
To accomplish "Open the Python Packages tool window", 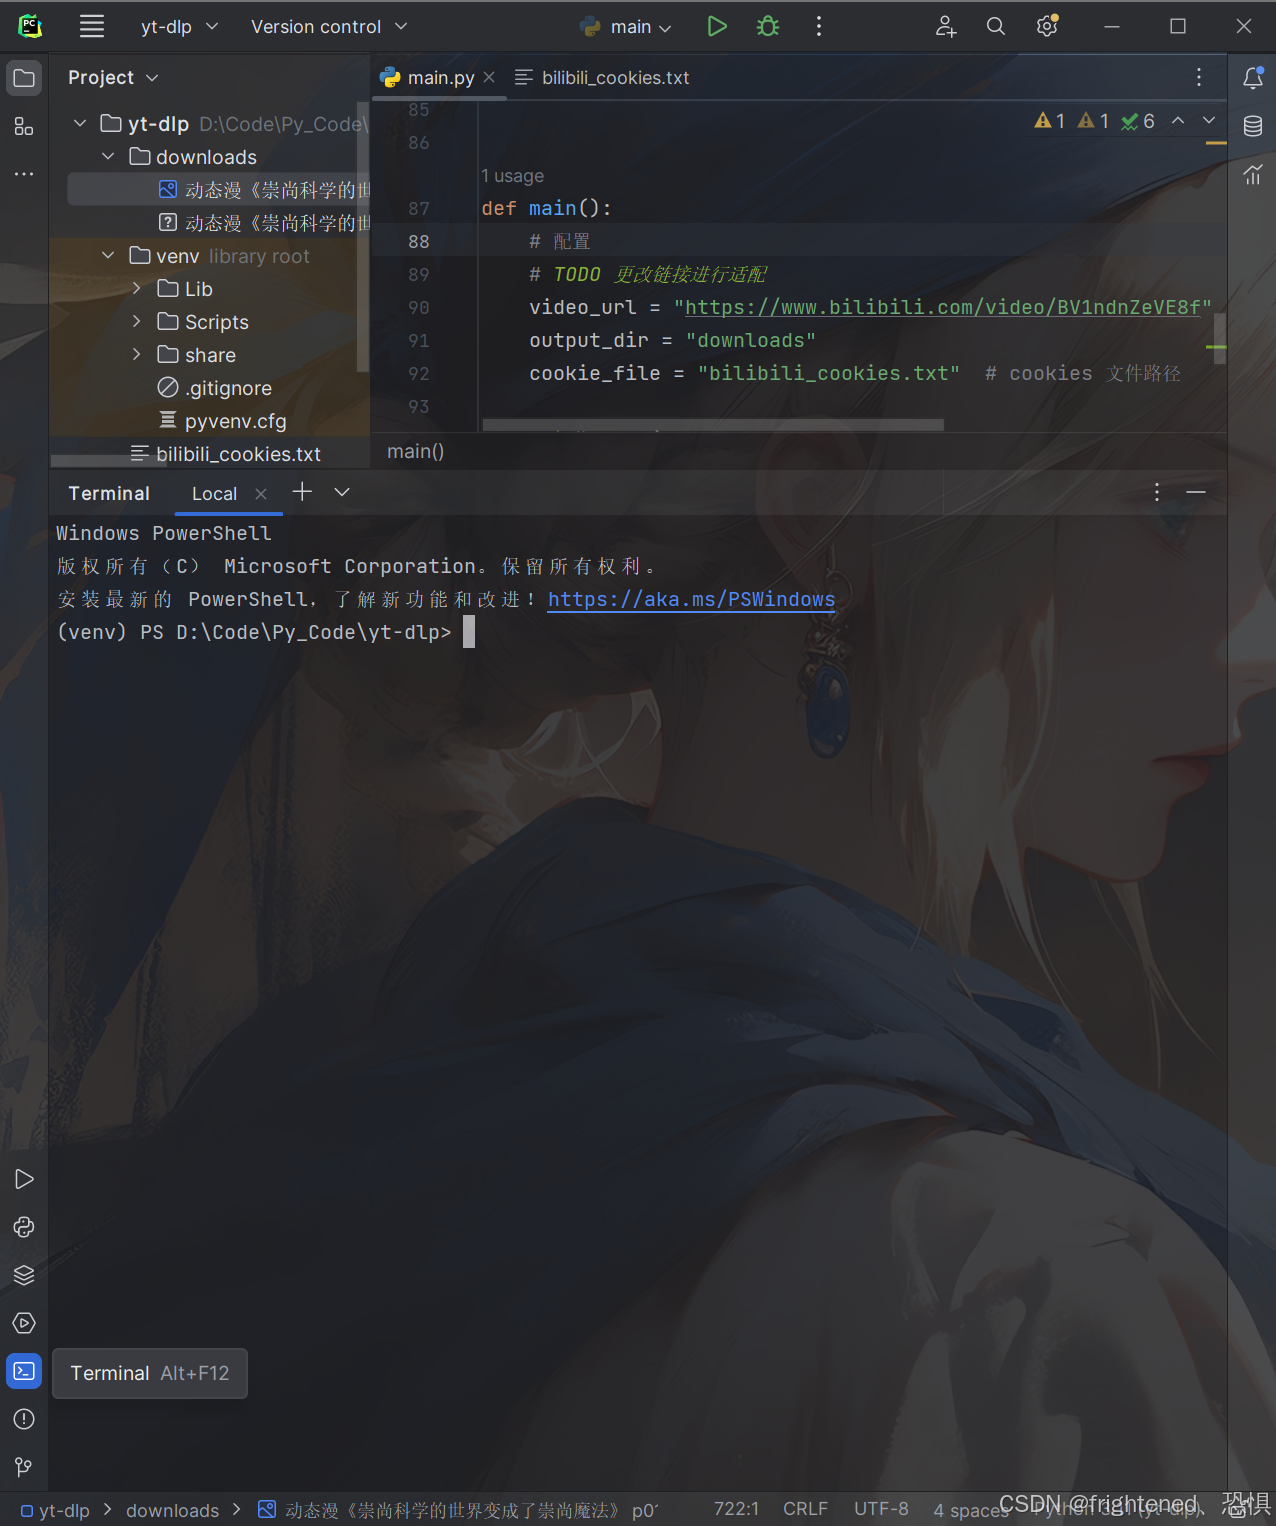I will [x=24, y=1275].
